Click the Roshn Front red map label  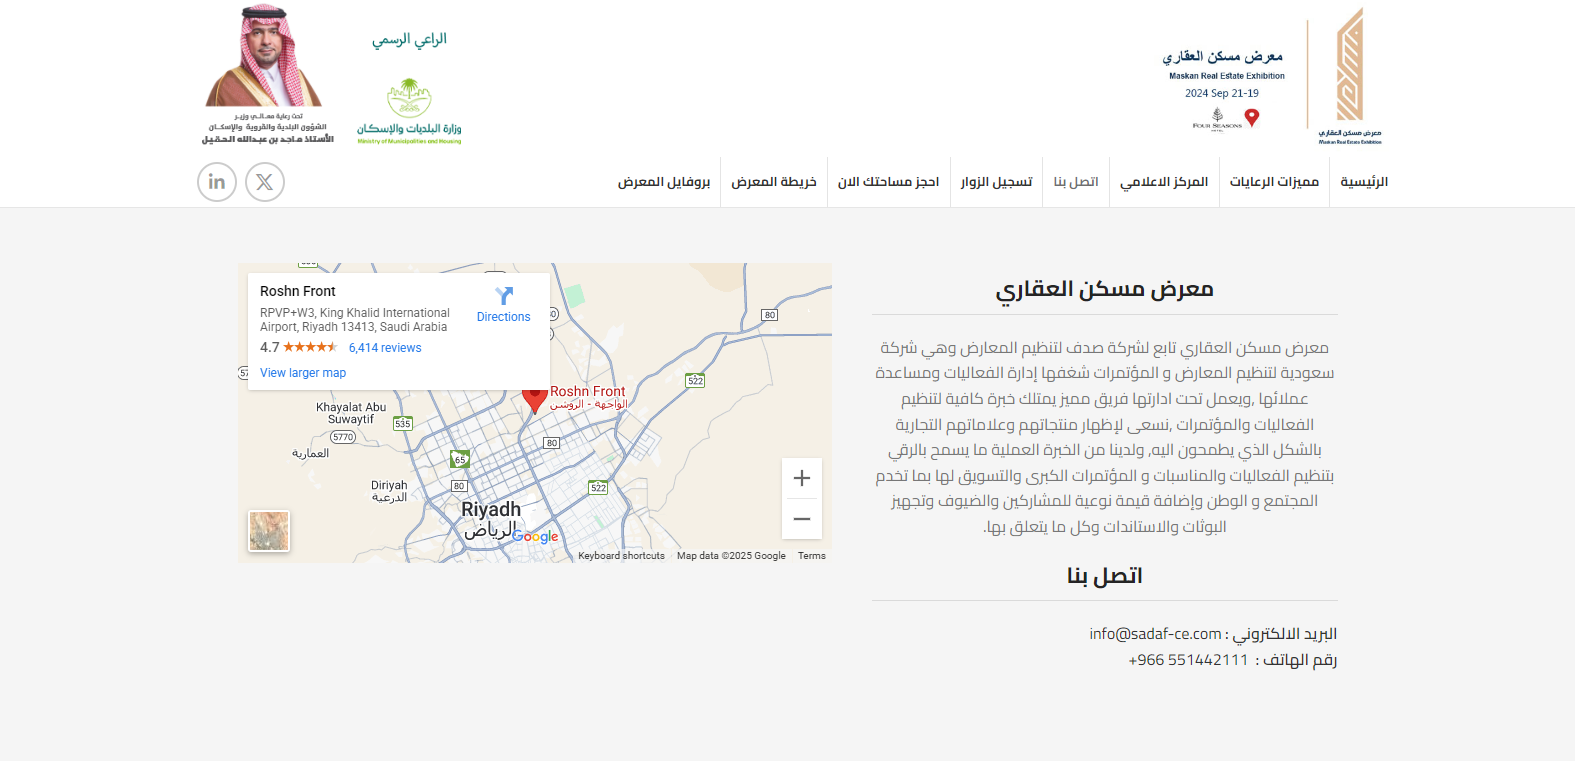[x=588, y=391]
